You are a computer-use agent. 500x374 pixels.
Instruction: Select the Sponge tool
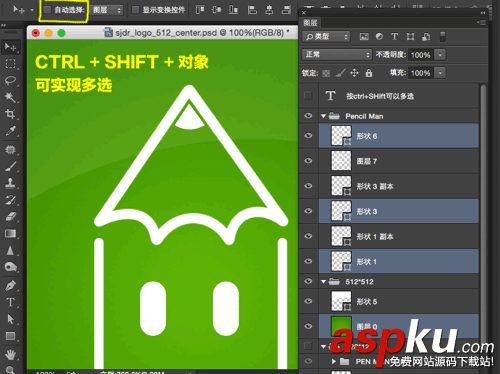point(11,267)
